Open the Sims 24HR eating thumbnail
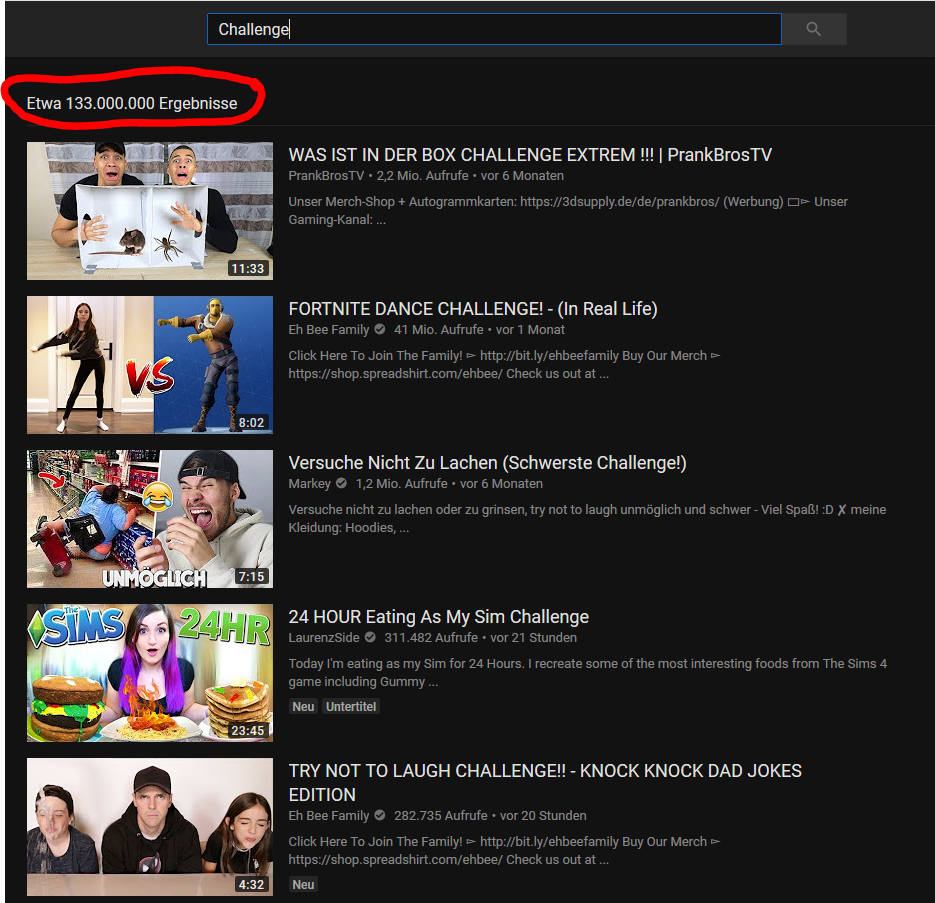This screenshot has height=903, width=935. 150,672
